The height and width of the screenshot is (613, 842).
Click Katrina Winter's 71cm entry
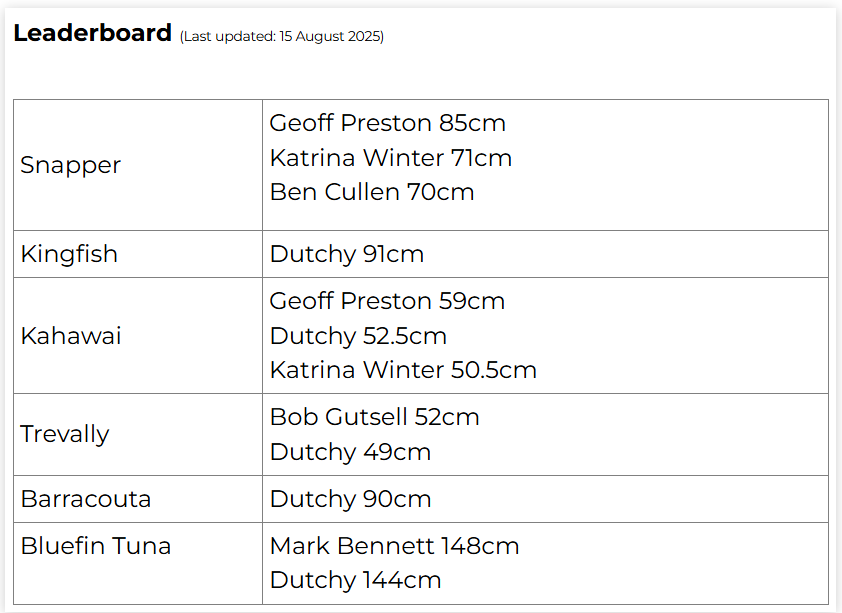pos(390,158)
